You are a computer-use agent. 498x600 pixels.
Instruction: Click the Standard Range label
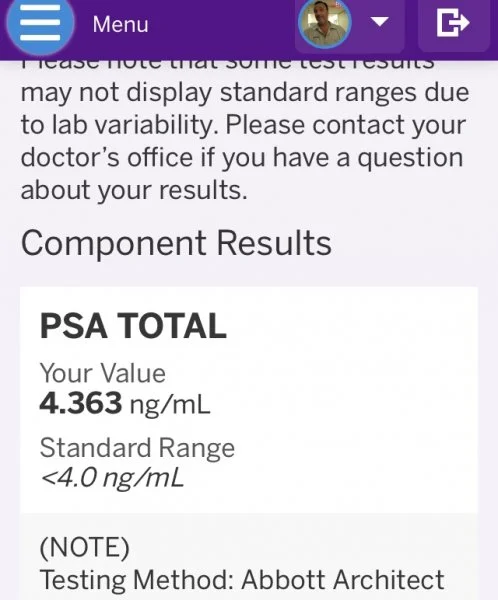pos(137,448)
